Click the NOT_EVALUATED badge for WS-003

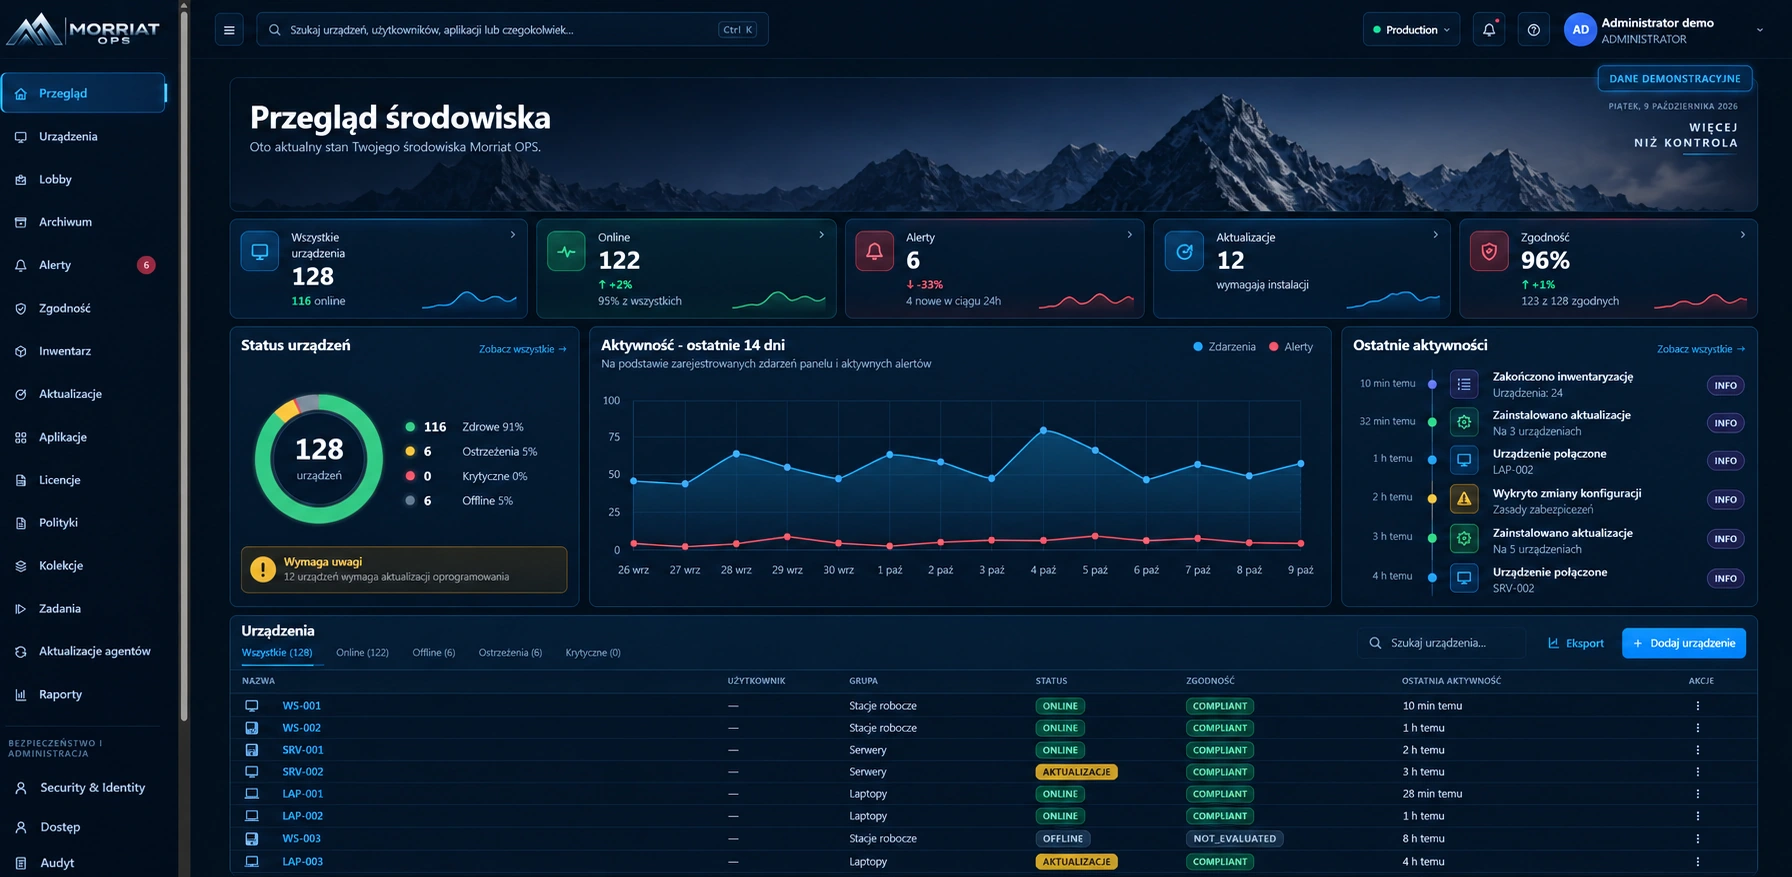click(x=1235, y=839)
